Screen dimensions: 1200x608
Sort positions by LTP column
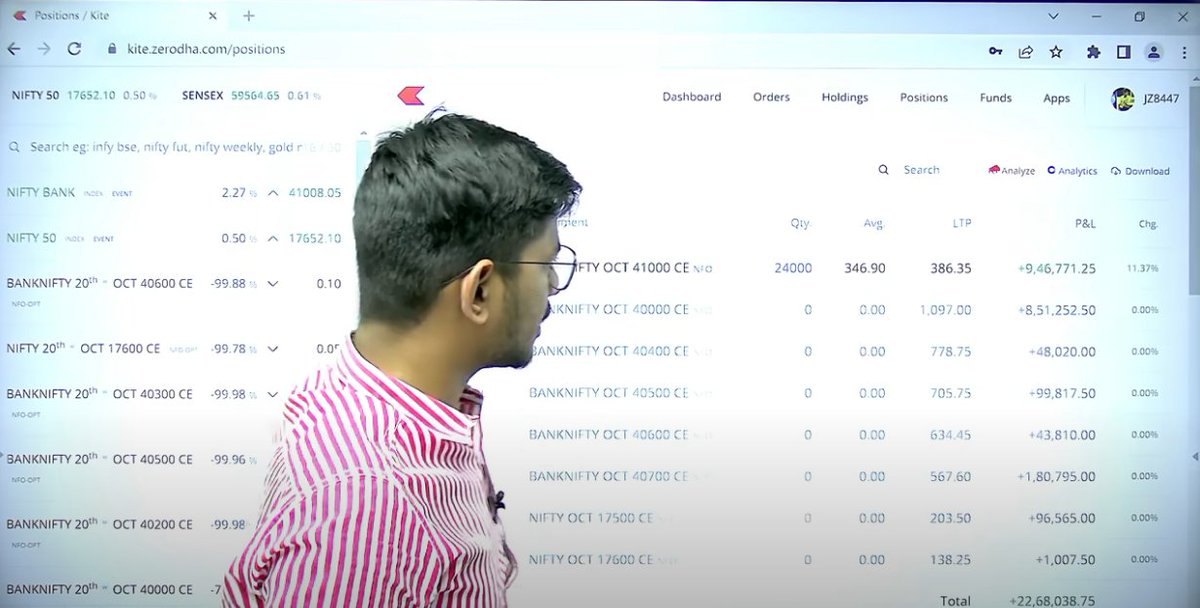(961, 224)
